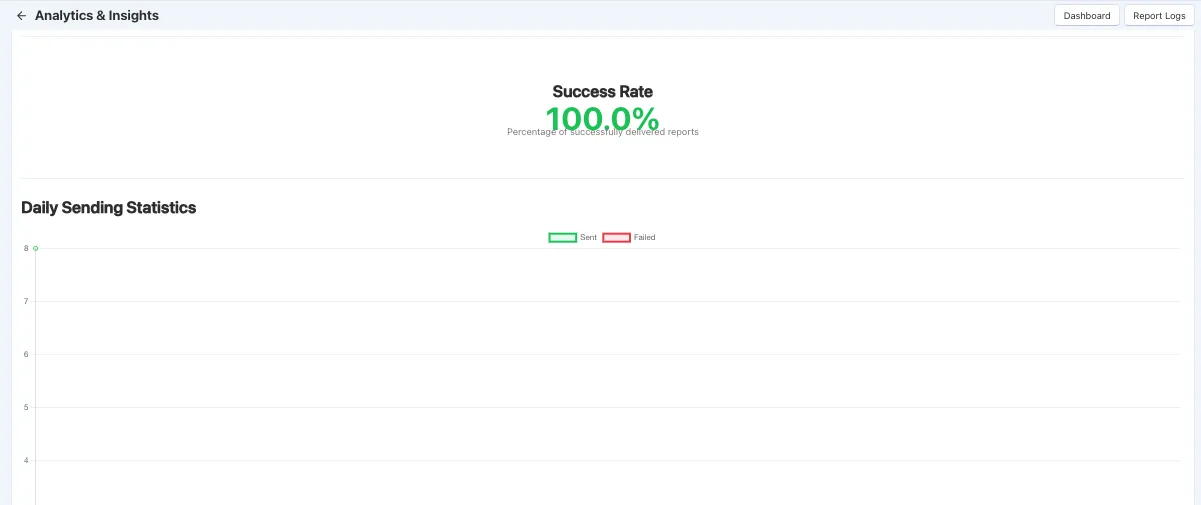
Task: Click the Sent legend label
Action: (588, 237)
